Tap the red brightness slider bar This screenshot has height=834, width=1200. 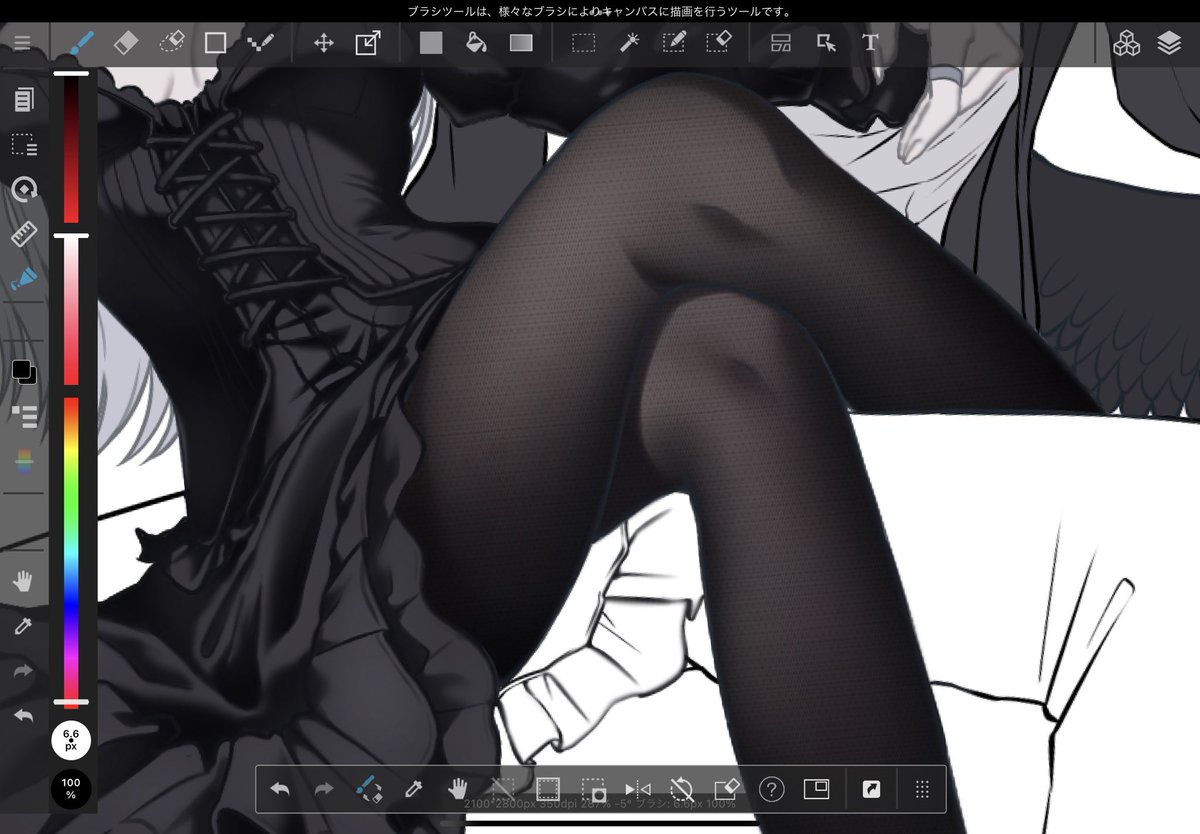tap(71, 150)
